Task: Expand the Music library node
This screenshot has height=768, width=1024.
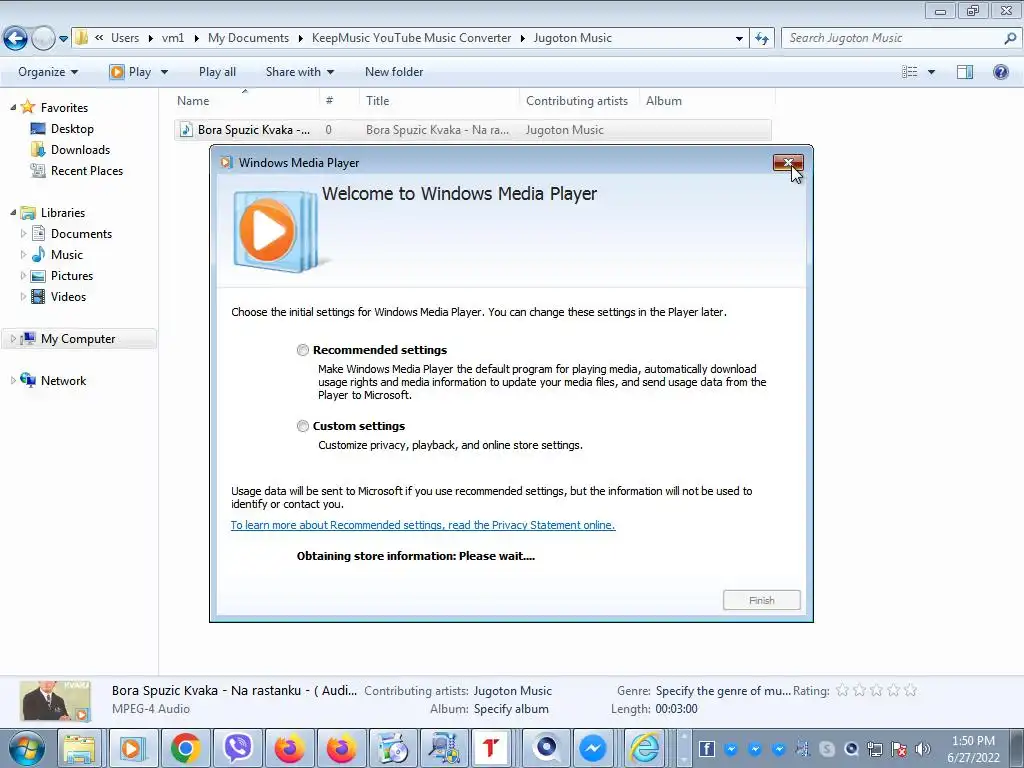Action: (x=24, y=254)
